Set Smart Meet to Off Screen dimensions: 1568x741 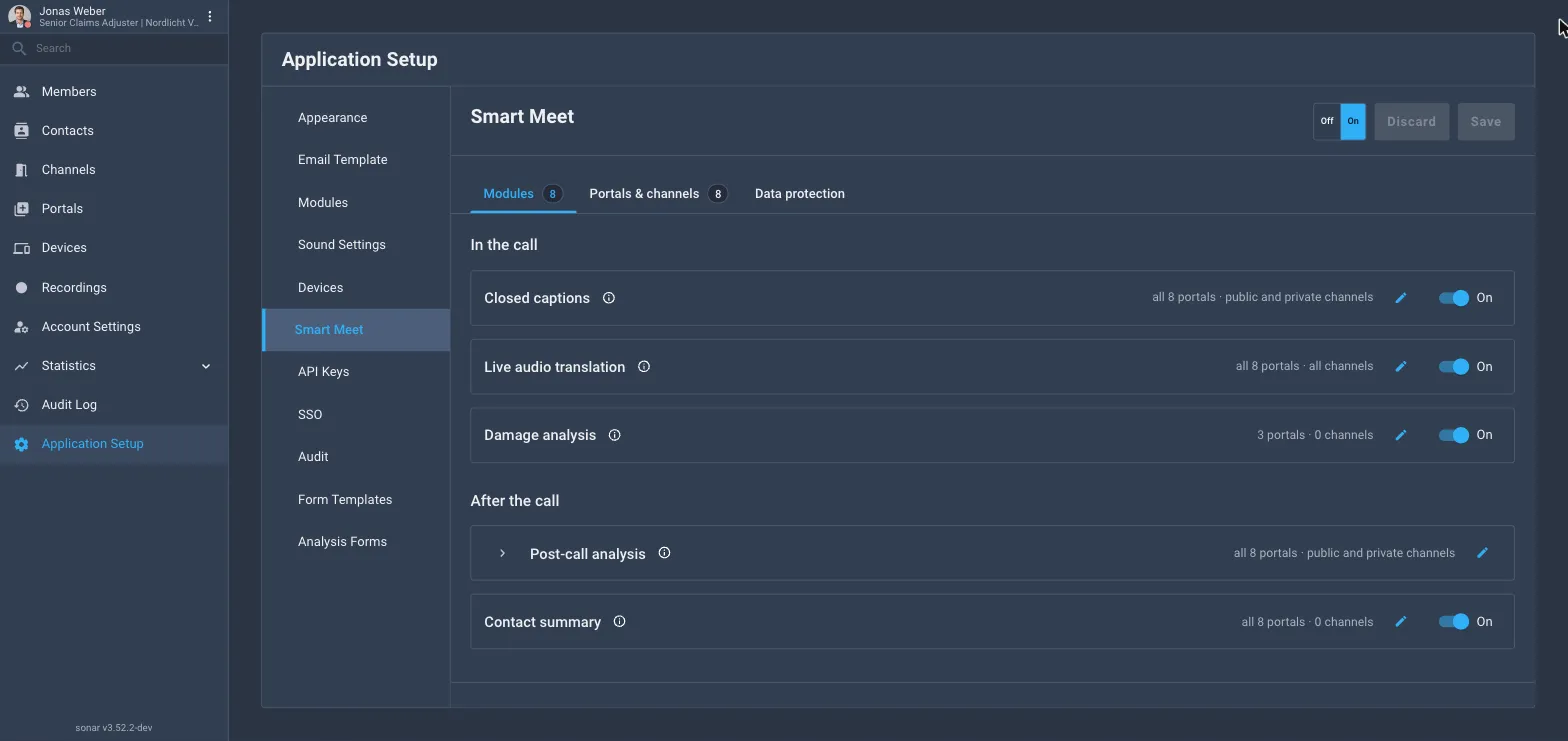(x=1327, y=121)
